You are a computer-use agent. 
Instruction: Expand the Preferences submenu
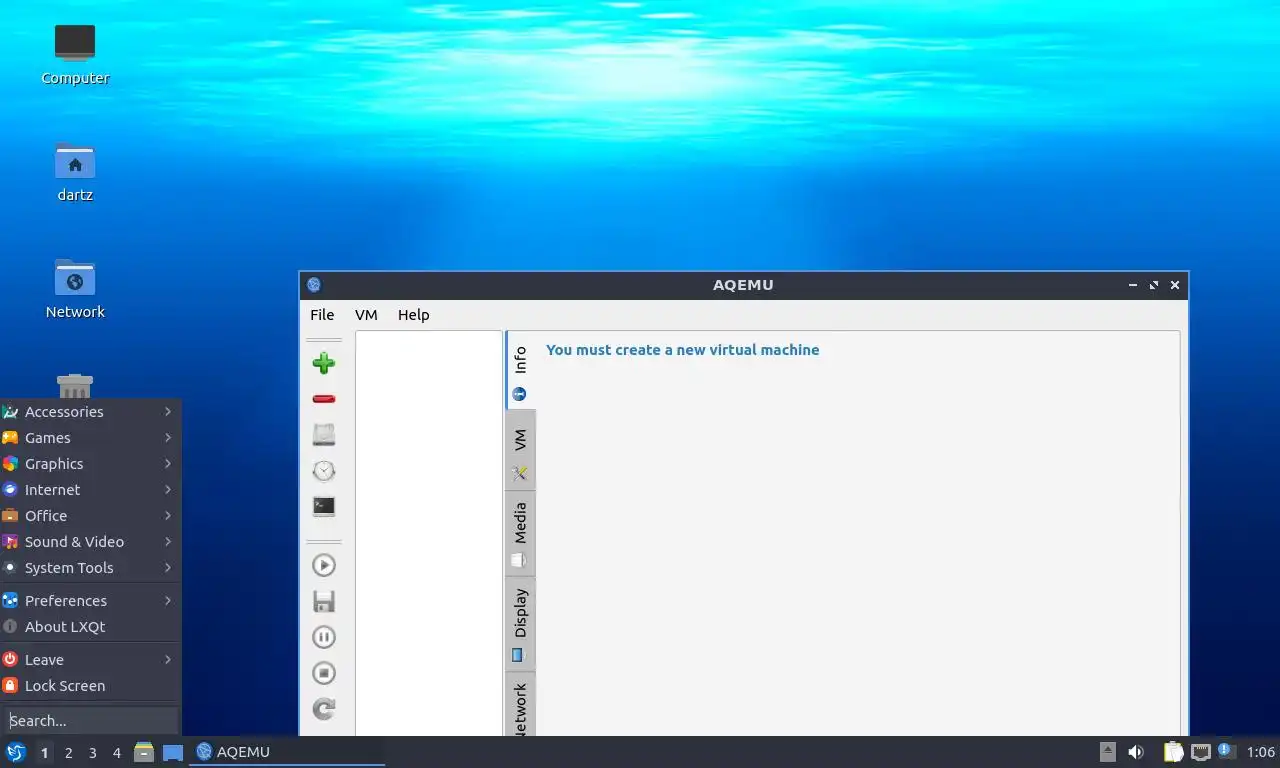tap(91, 601)
